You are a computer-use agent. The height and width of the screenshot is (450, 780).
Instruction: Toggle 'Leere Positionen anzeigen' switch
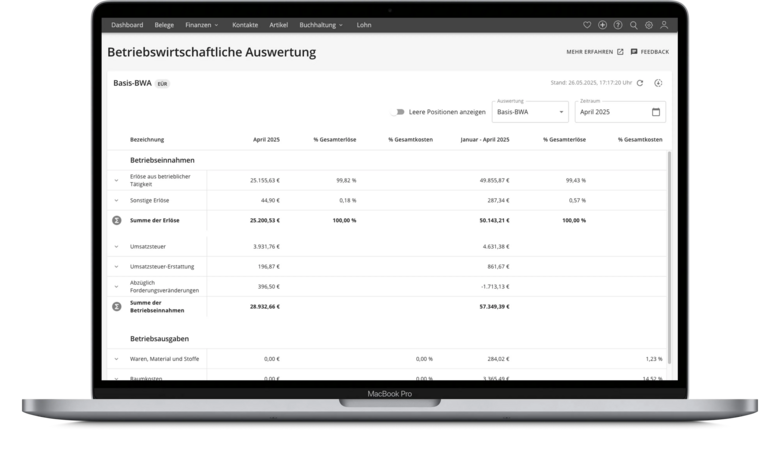pos(400,112)
